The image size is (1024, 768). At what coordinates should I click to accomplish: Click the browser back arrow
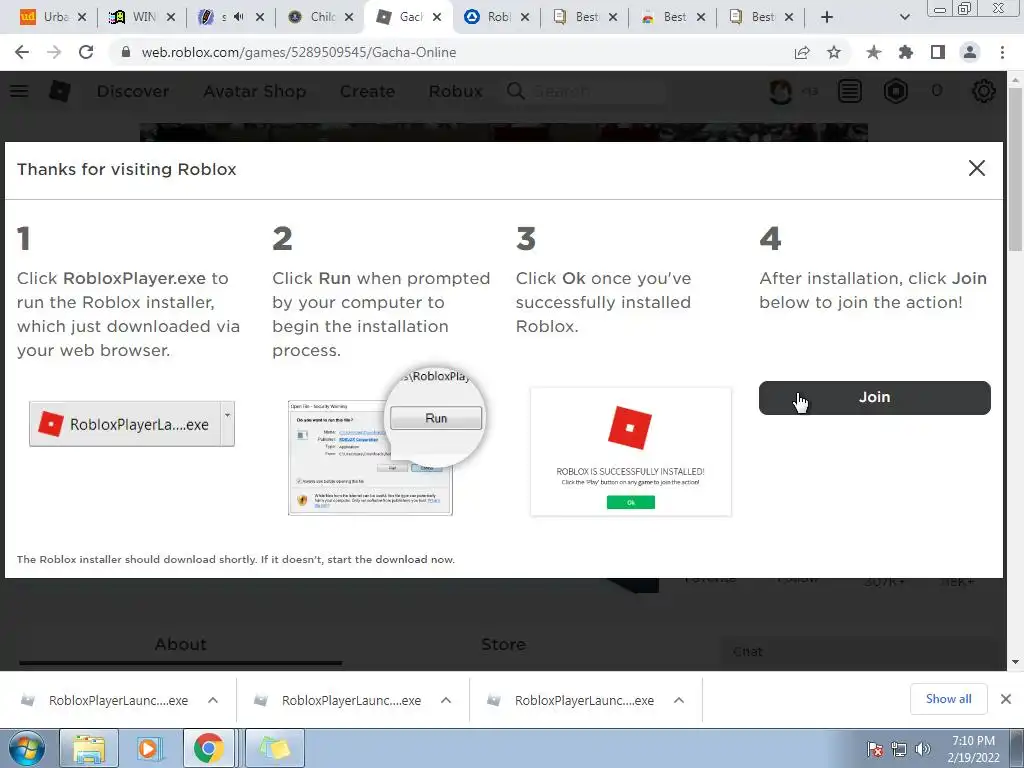click(x=22, y=52)
